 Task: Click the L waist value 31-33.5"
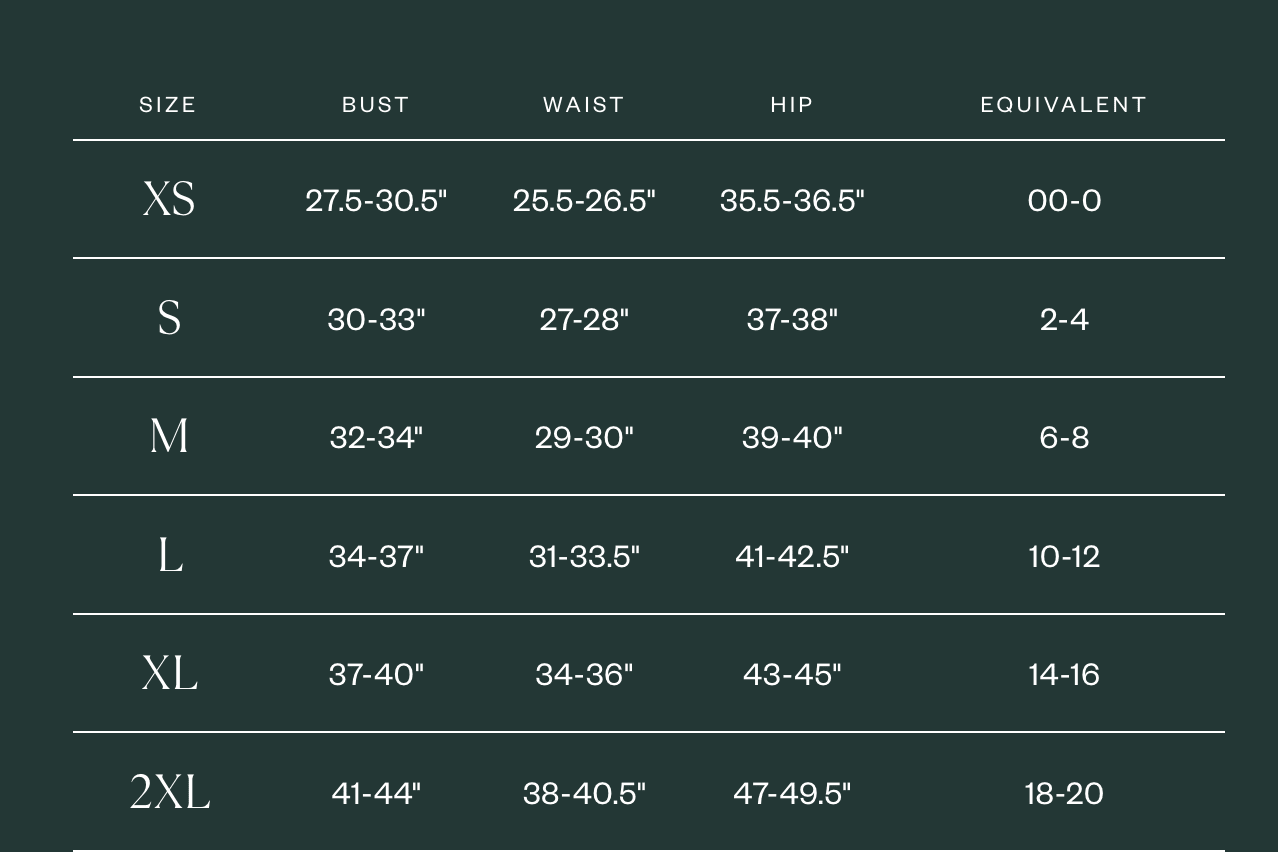(584, 557)
